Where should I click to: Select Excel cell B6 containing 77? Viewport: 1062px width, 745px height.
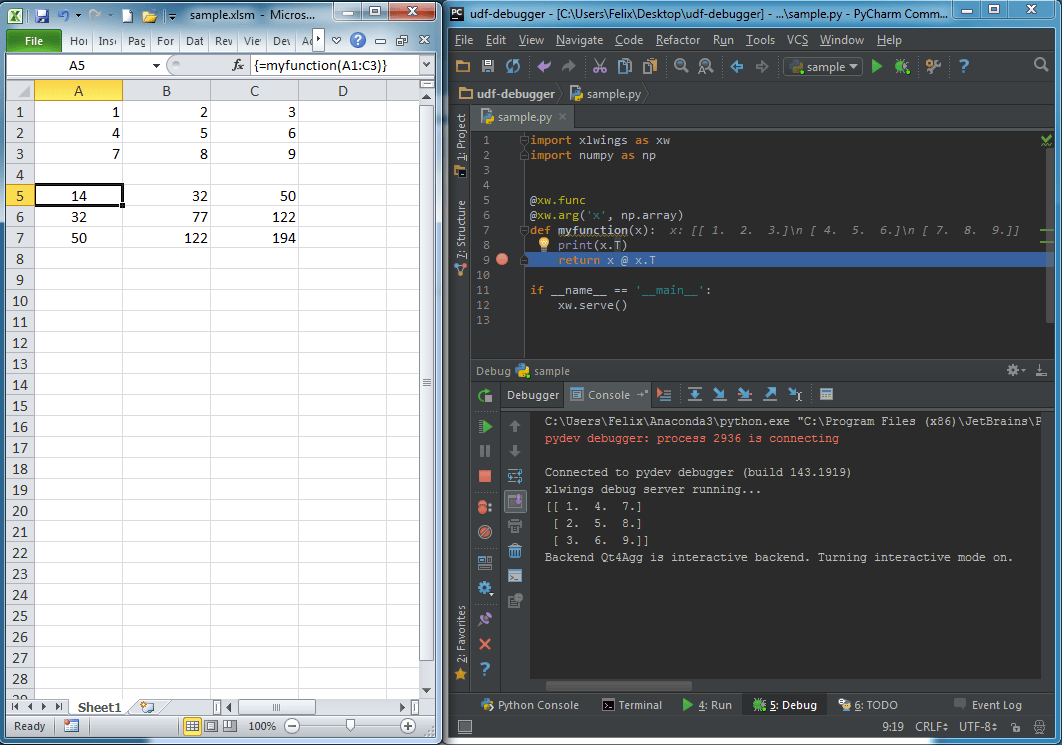[167, 217]
